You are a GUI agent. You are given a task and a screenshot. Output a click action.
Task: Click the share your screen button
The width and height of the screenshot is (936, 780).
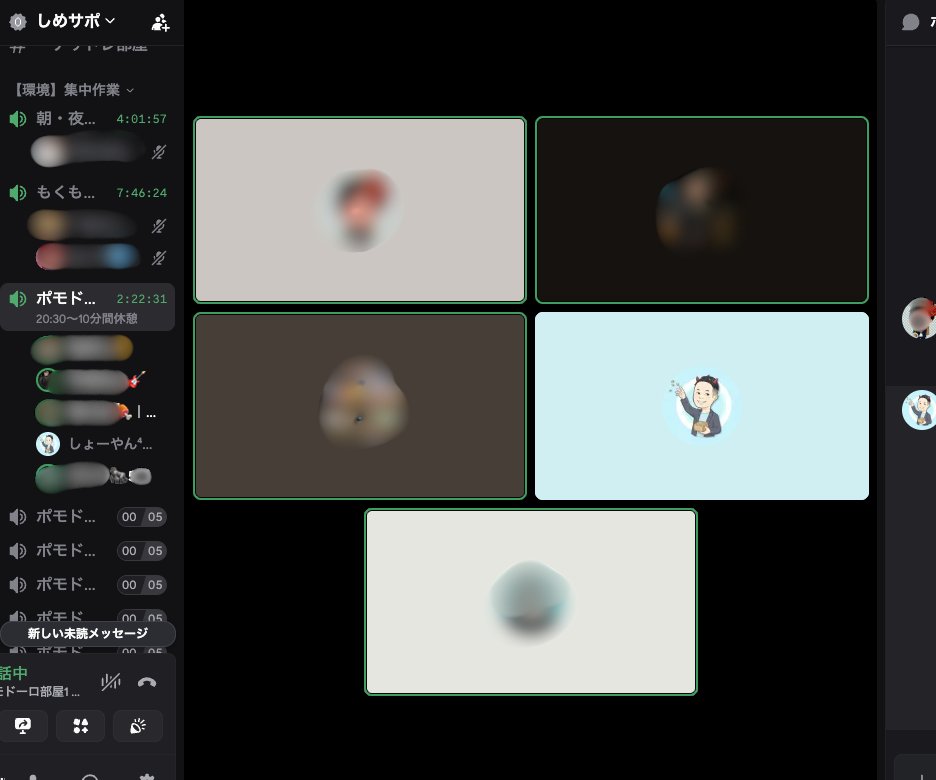pyautogui.click(x=23, y=726)
